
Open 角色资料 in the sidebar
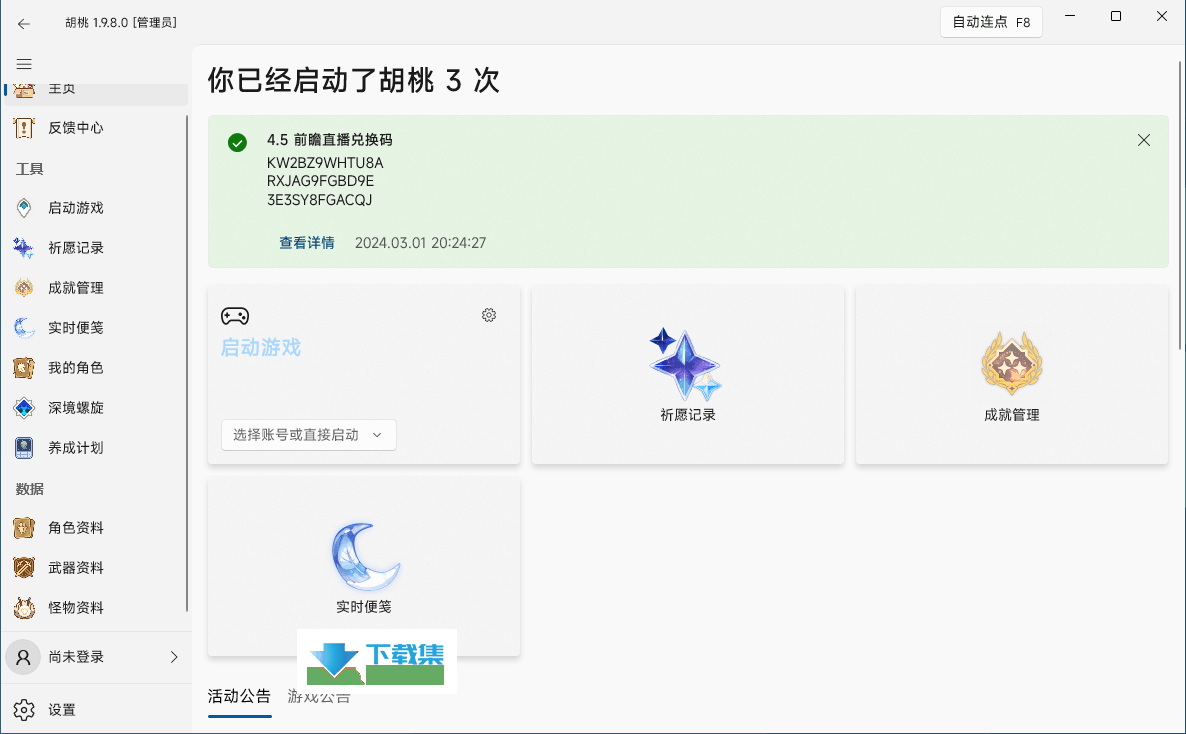[x=95, y=528]
